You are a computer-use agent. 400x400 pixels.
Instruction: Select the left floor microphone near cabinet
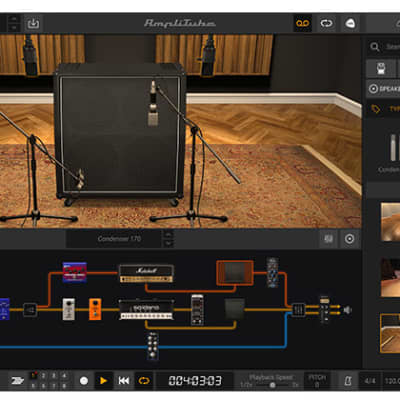point(80,179)
